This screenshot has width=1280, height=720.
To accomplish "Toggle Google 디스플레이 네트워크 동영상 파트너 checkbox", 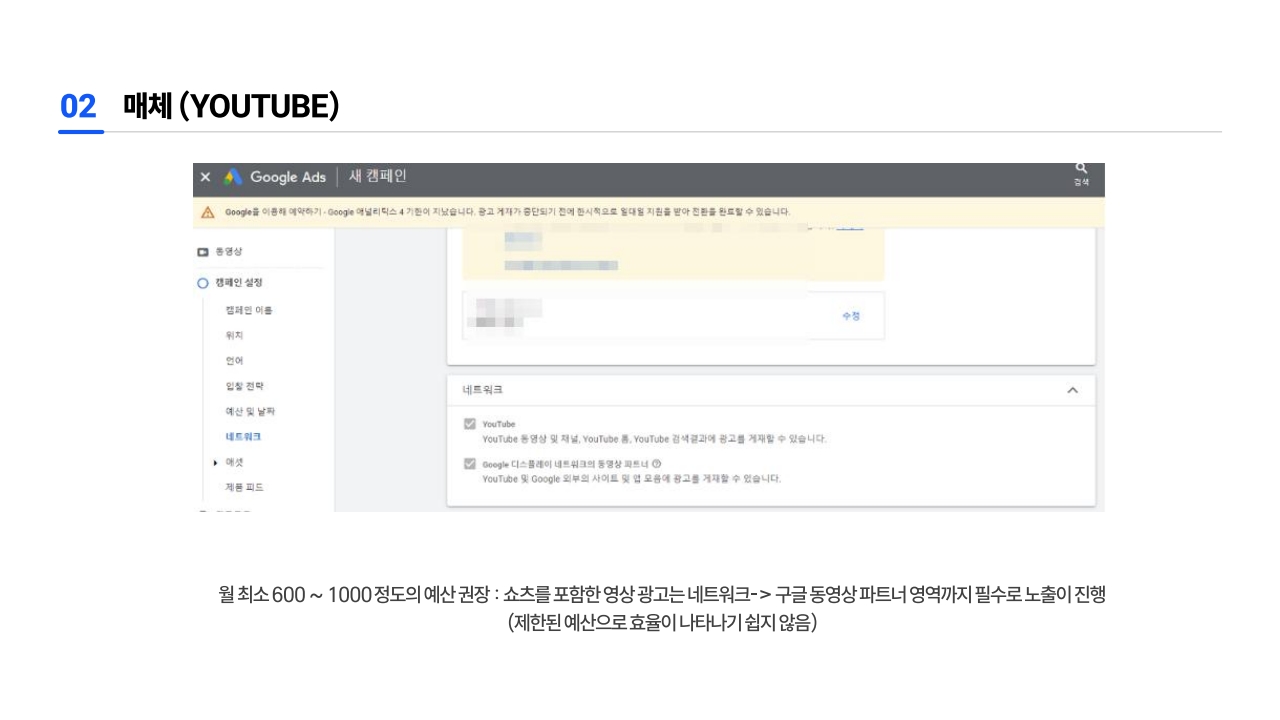I will 470,464.
